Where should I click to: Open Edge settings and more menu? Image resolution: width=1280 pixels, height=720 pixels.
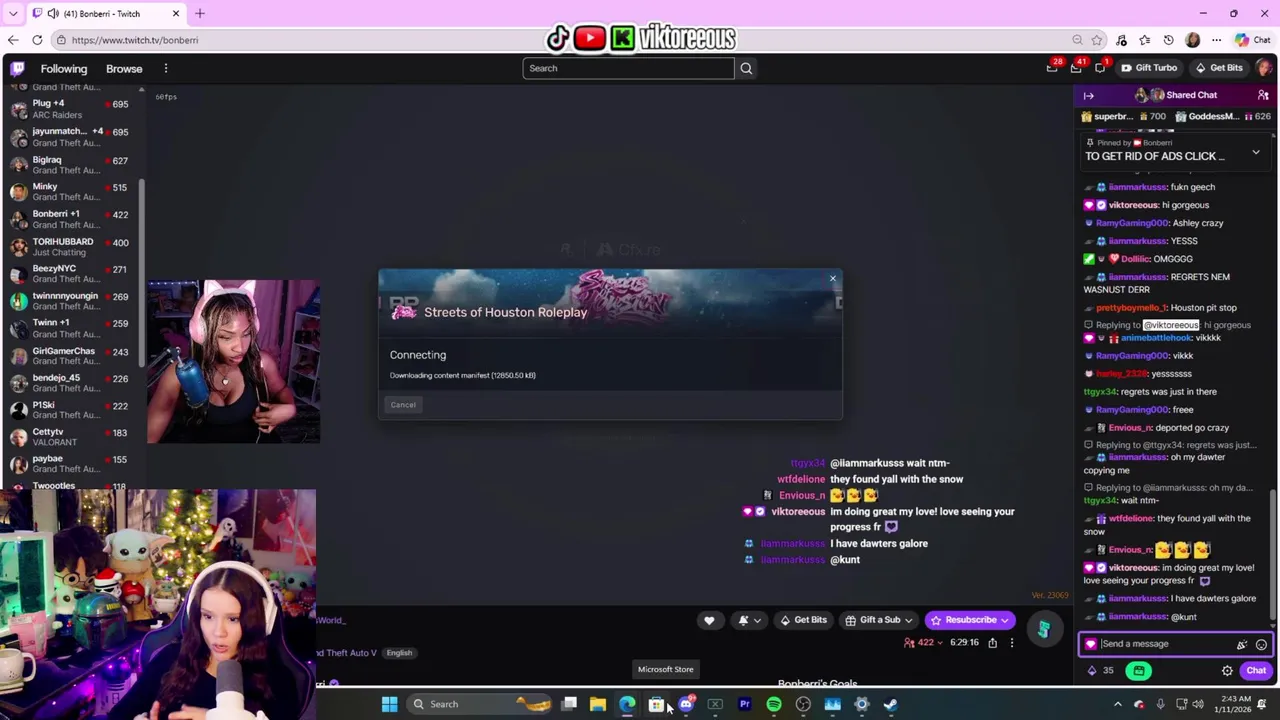coord(1216,40)
